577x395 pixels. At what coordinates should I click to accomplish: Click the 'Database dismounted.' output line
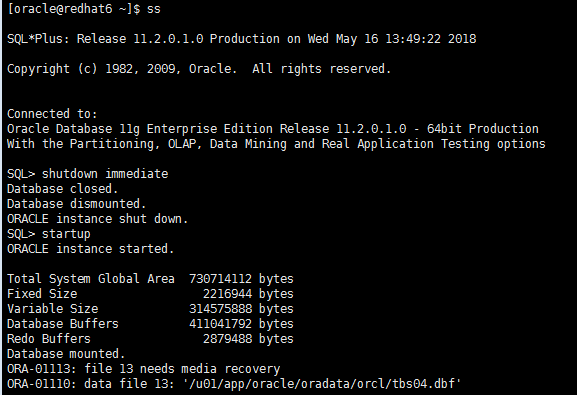[x=77, y=204]
